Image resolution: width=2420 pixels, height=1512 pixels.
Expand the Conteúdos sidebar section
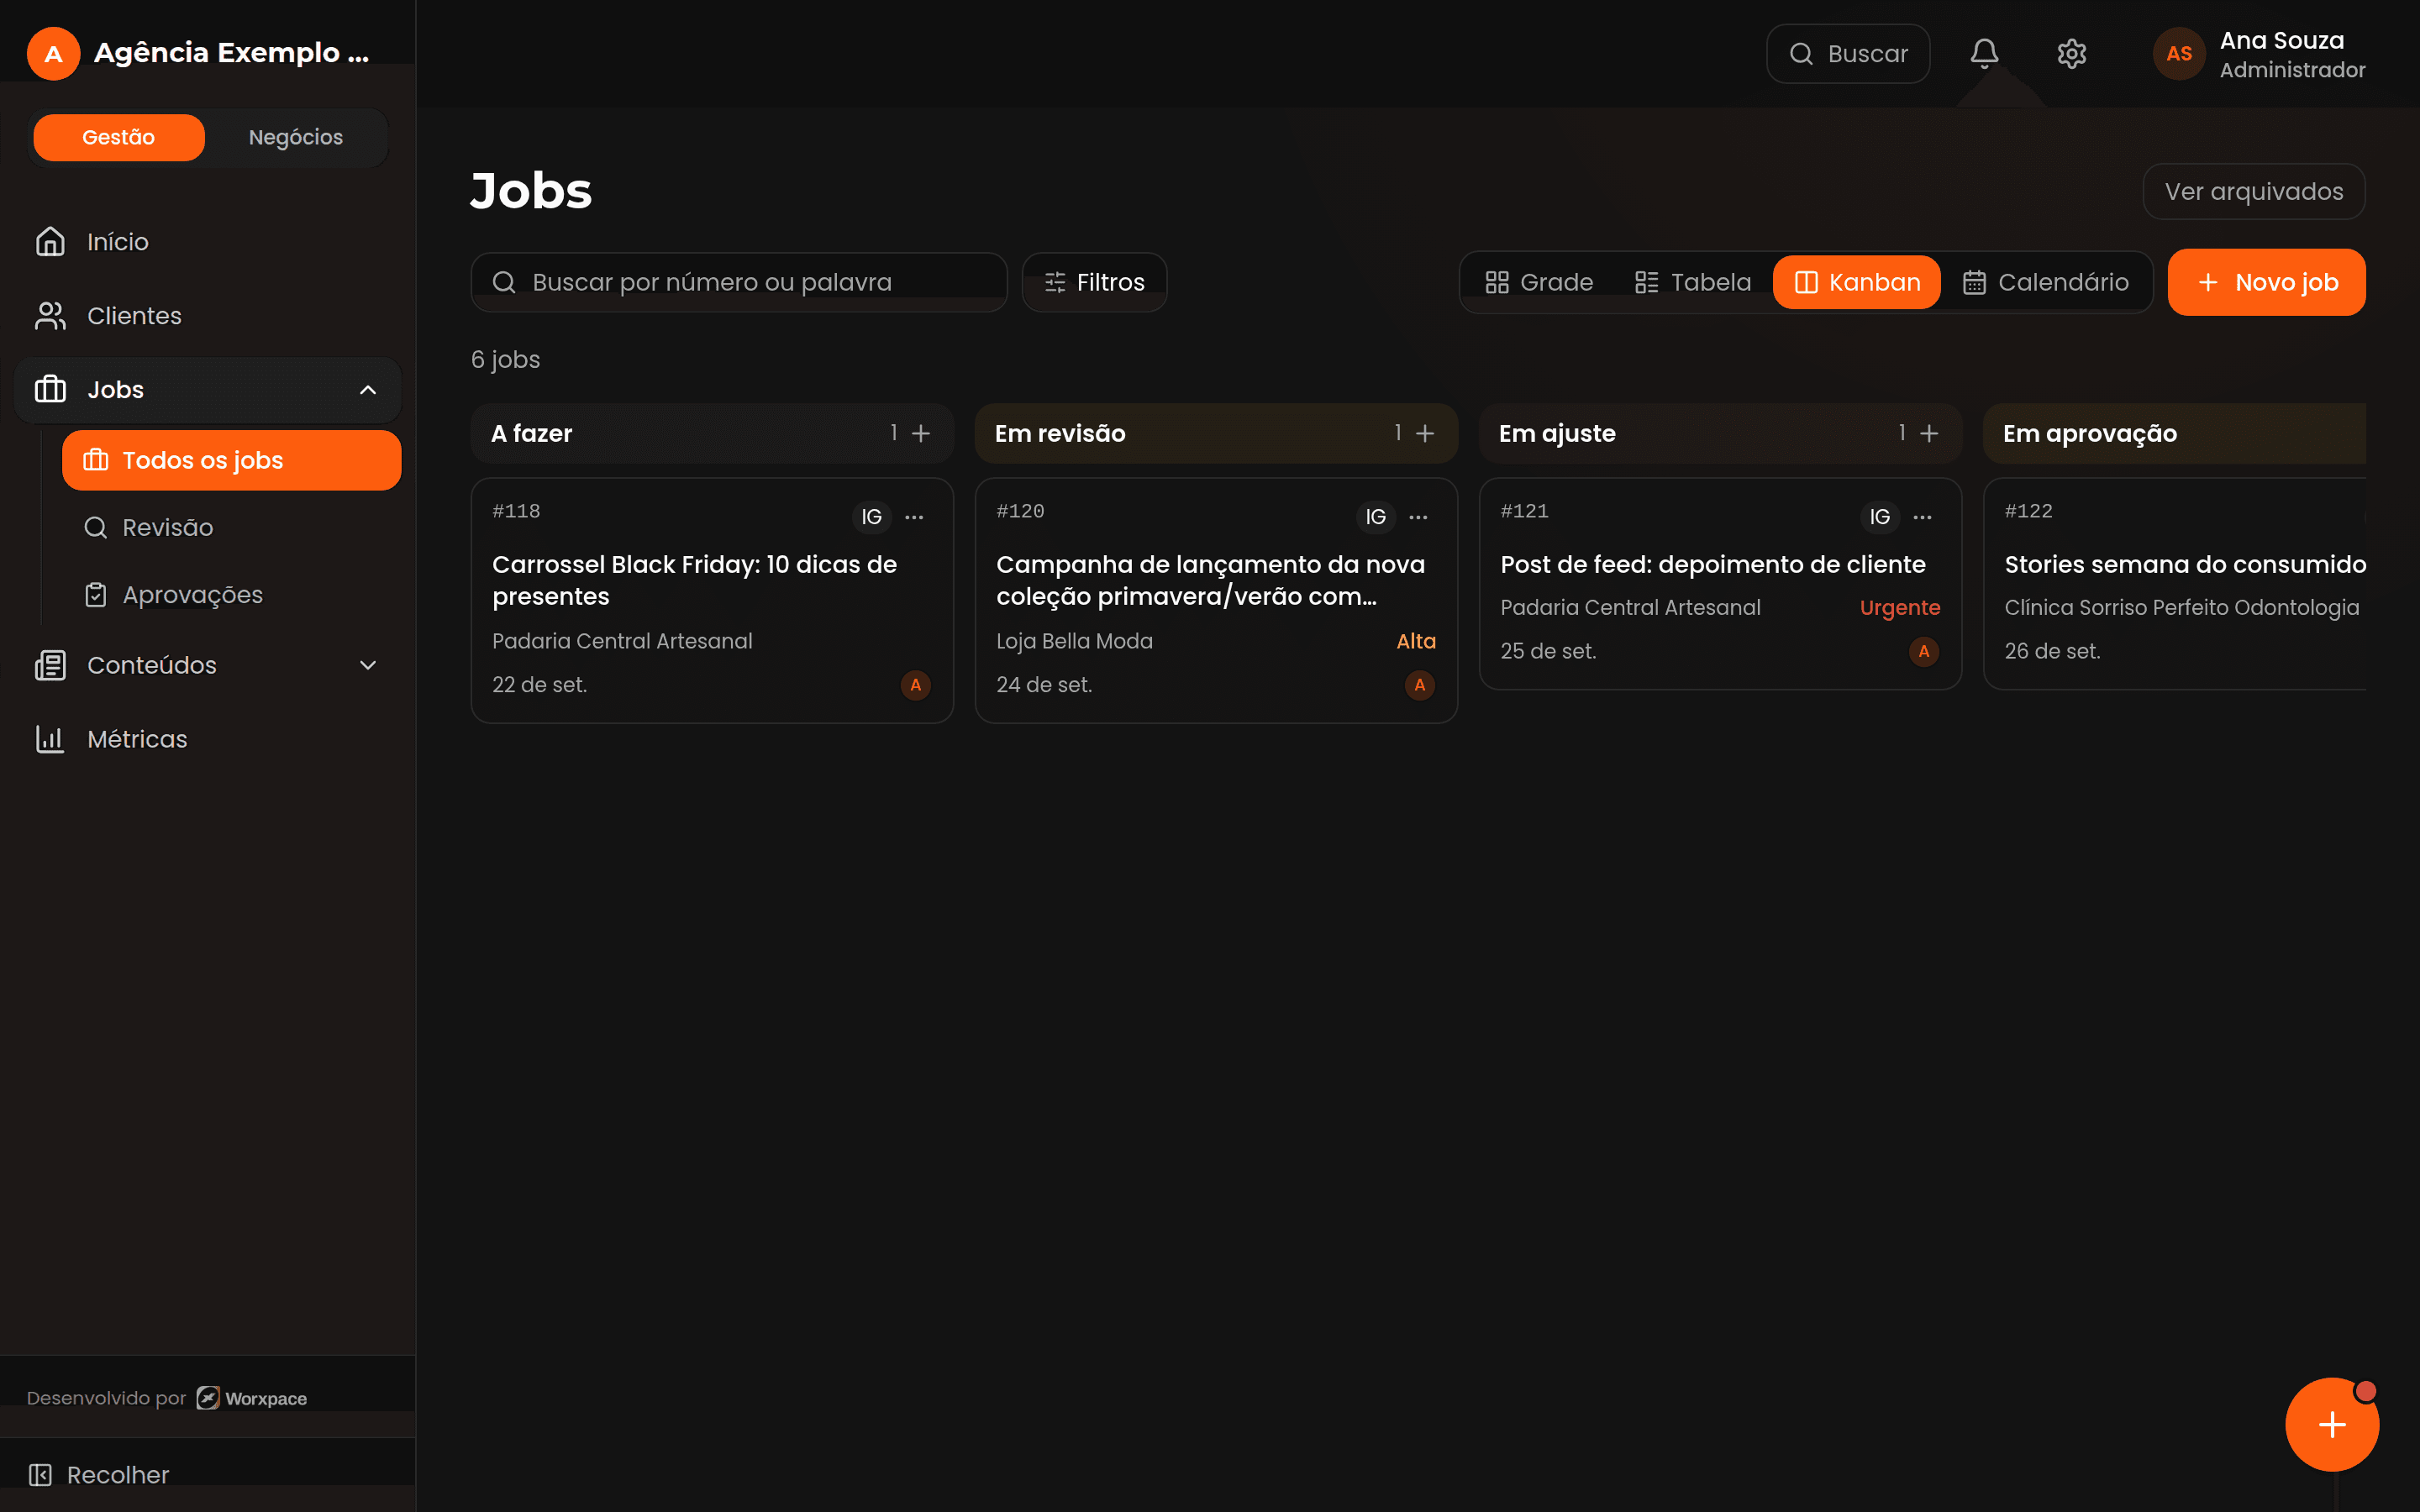pyautogui.click(x=367, y=665)
